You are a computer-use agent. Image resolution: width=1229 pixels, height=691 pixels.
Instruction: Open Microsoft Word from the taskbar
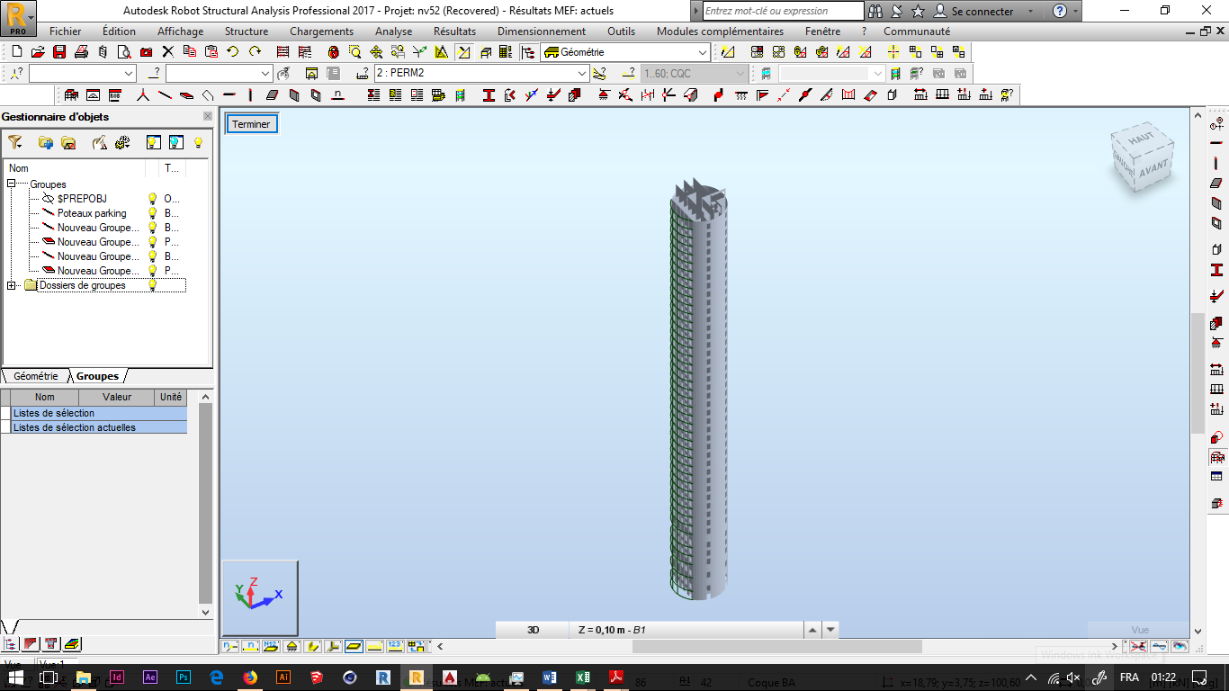click(549, 677)
